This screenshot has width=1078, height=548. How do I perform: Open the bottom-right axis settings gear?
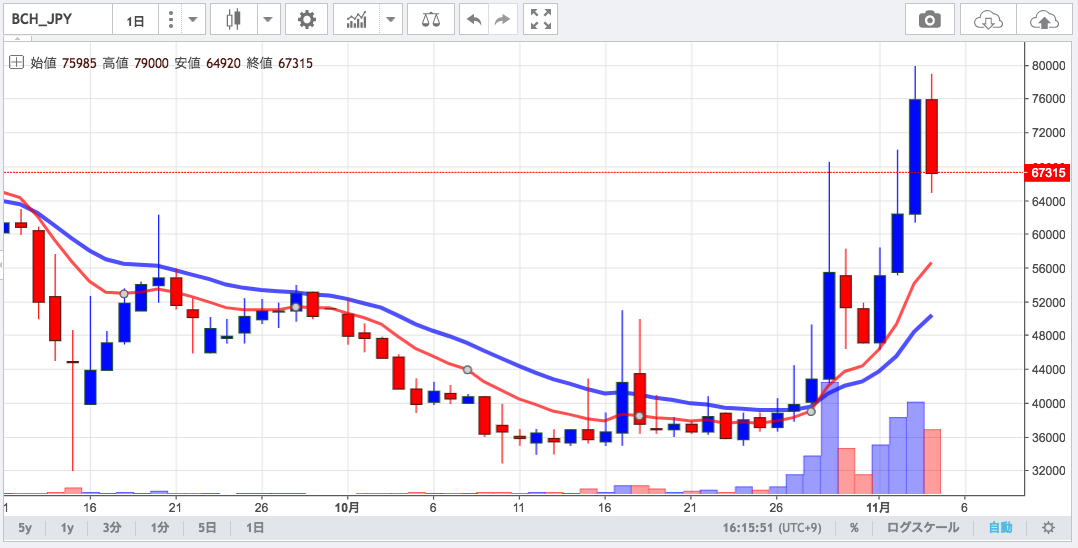pos(1048,528)
